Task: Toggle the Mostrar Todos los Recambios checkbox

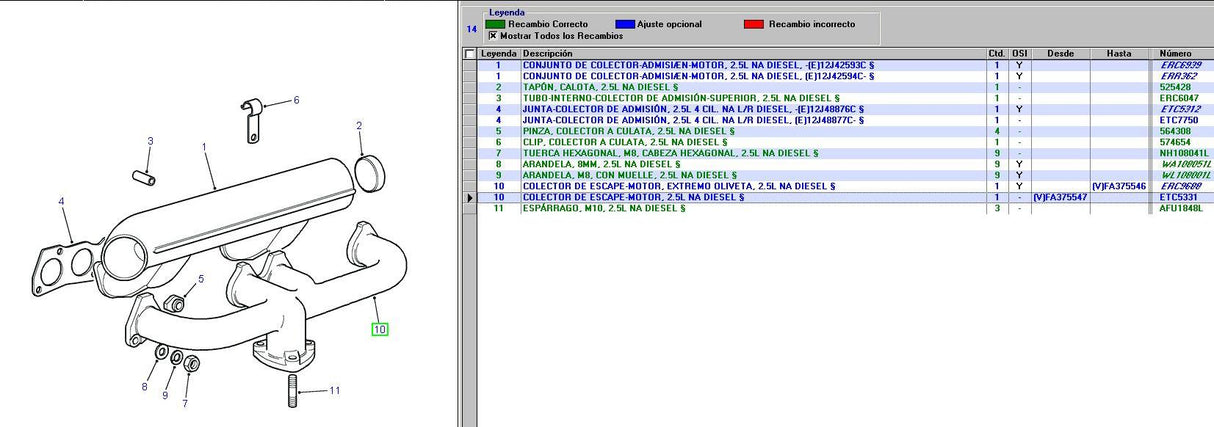Action: tap(493, 35)
